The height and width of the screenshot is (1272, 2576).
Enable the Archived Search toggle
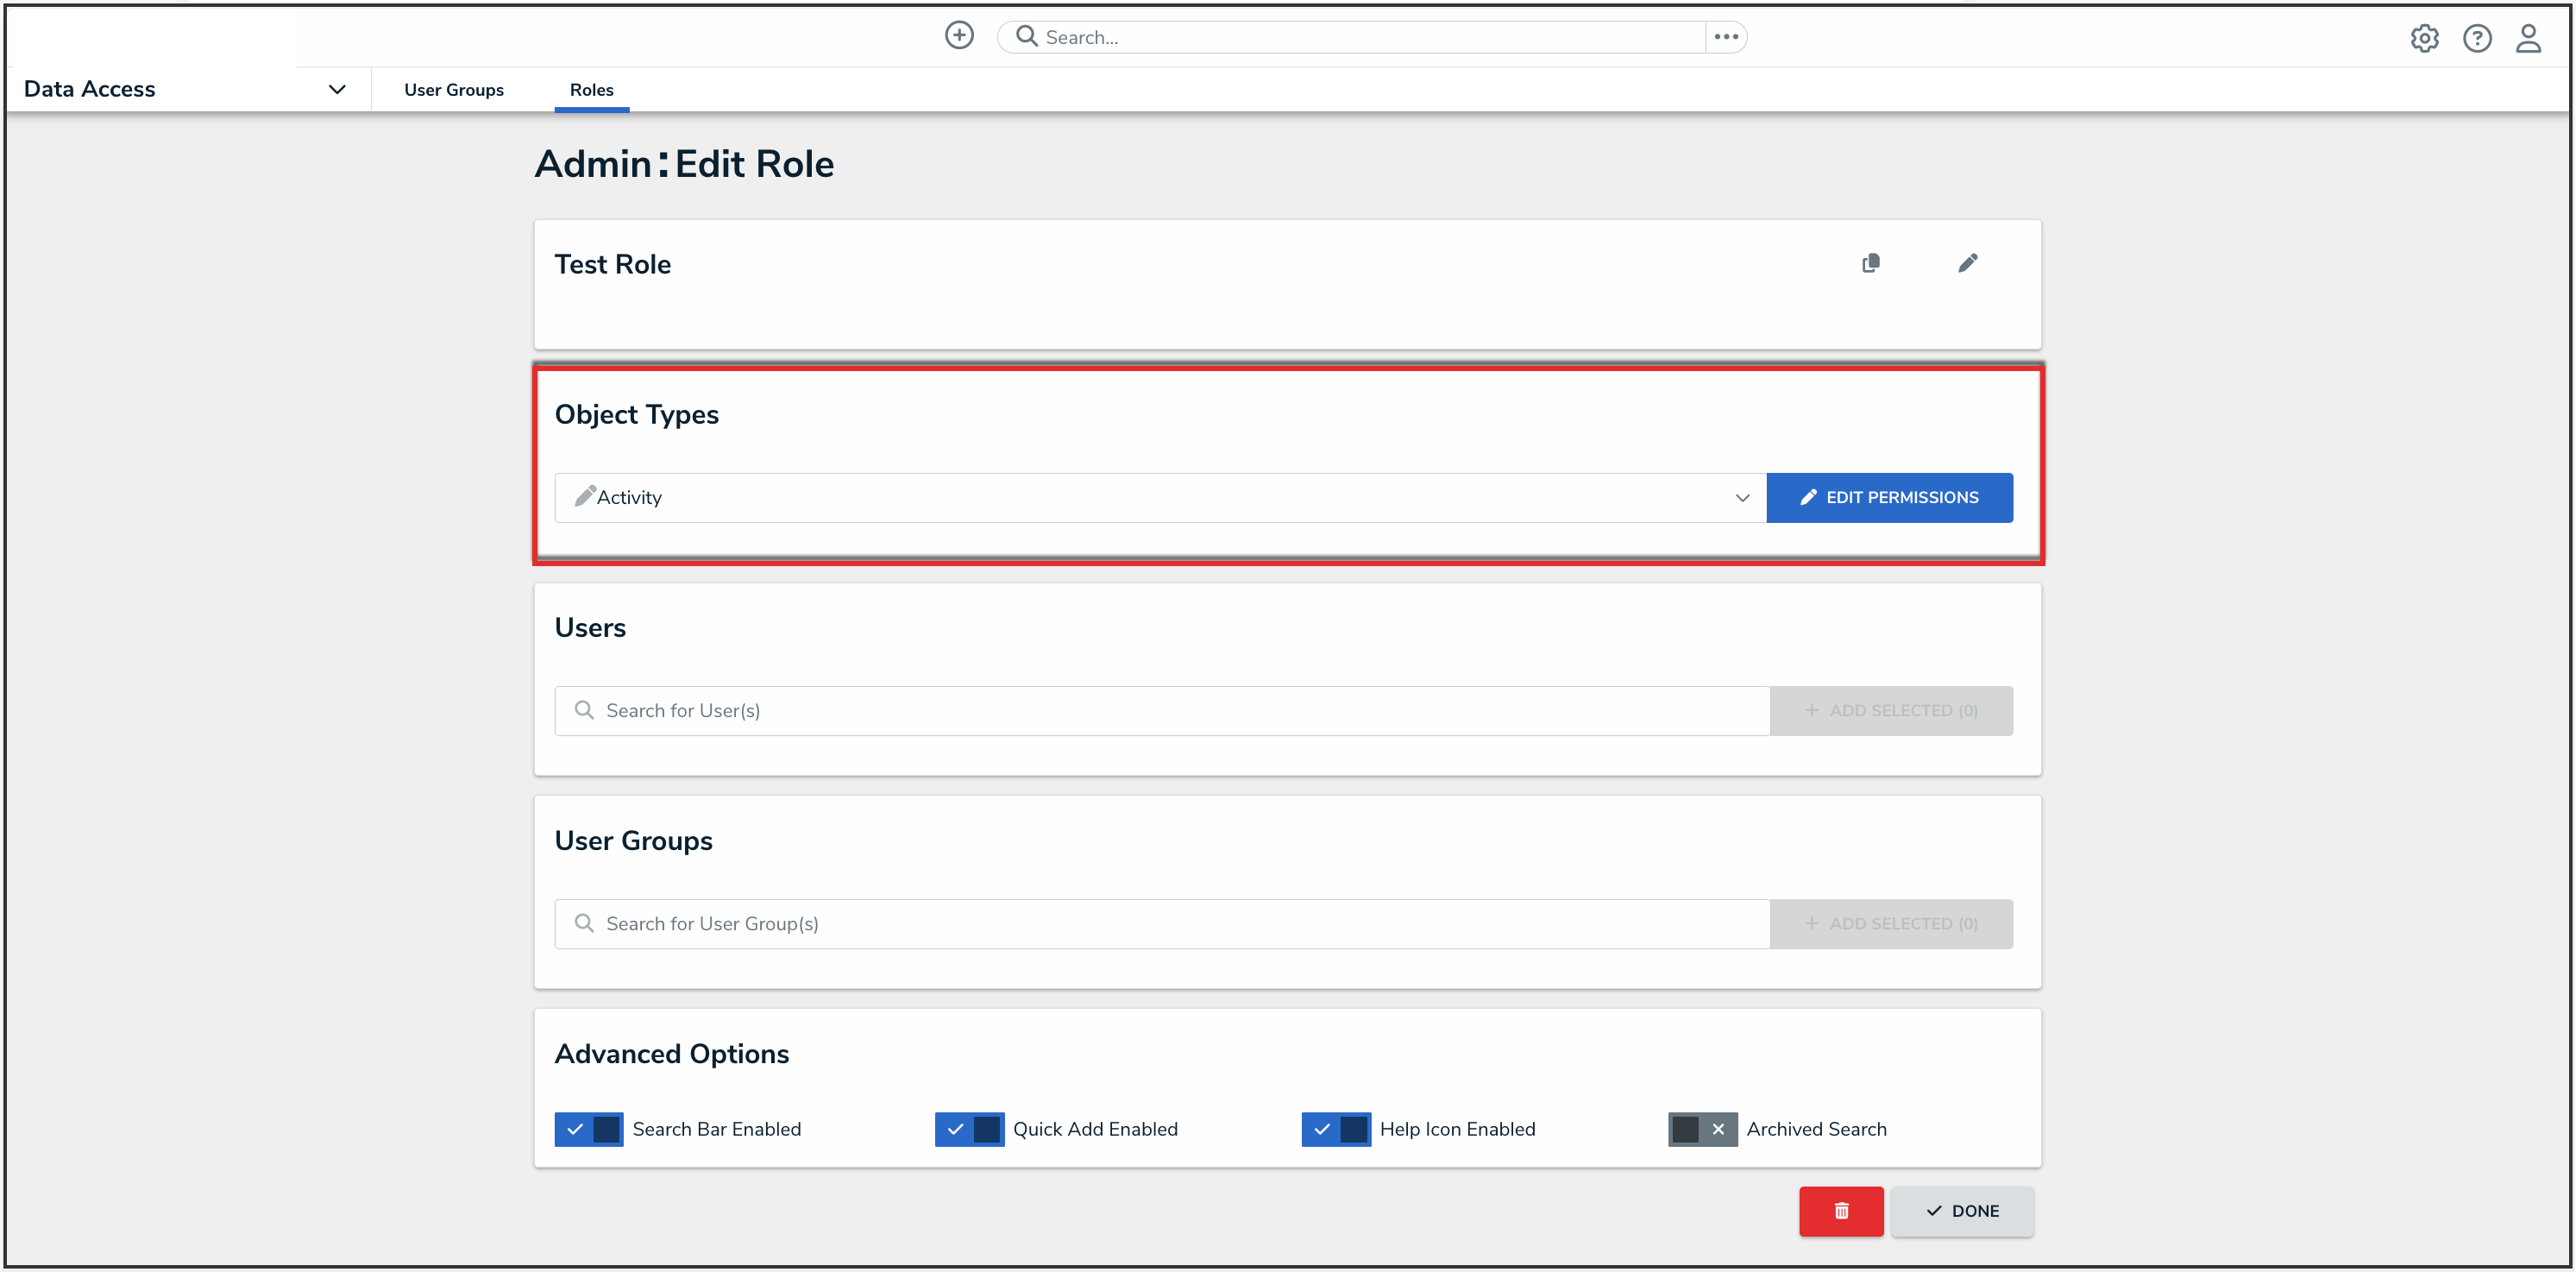pos(1702,1129)
